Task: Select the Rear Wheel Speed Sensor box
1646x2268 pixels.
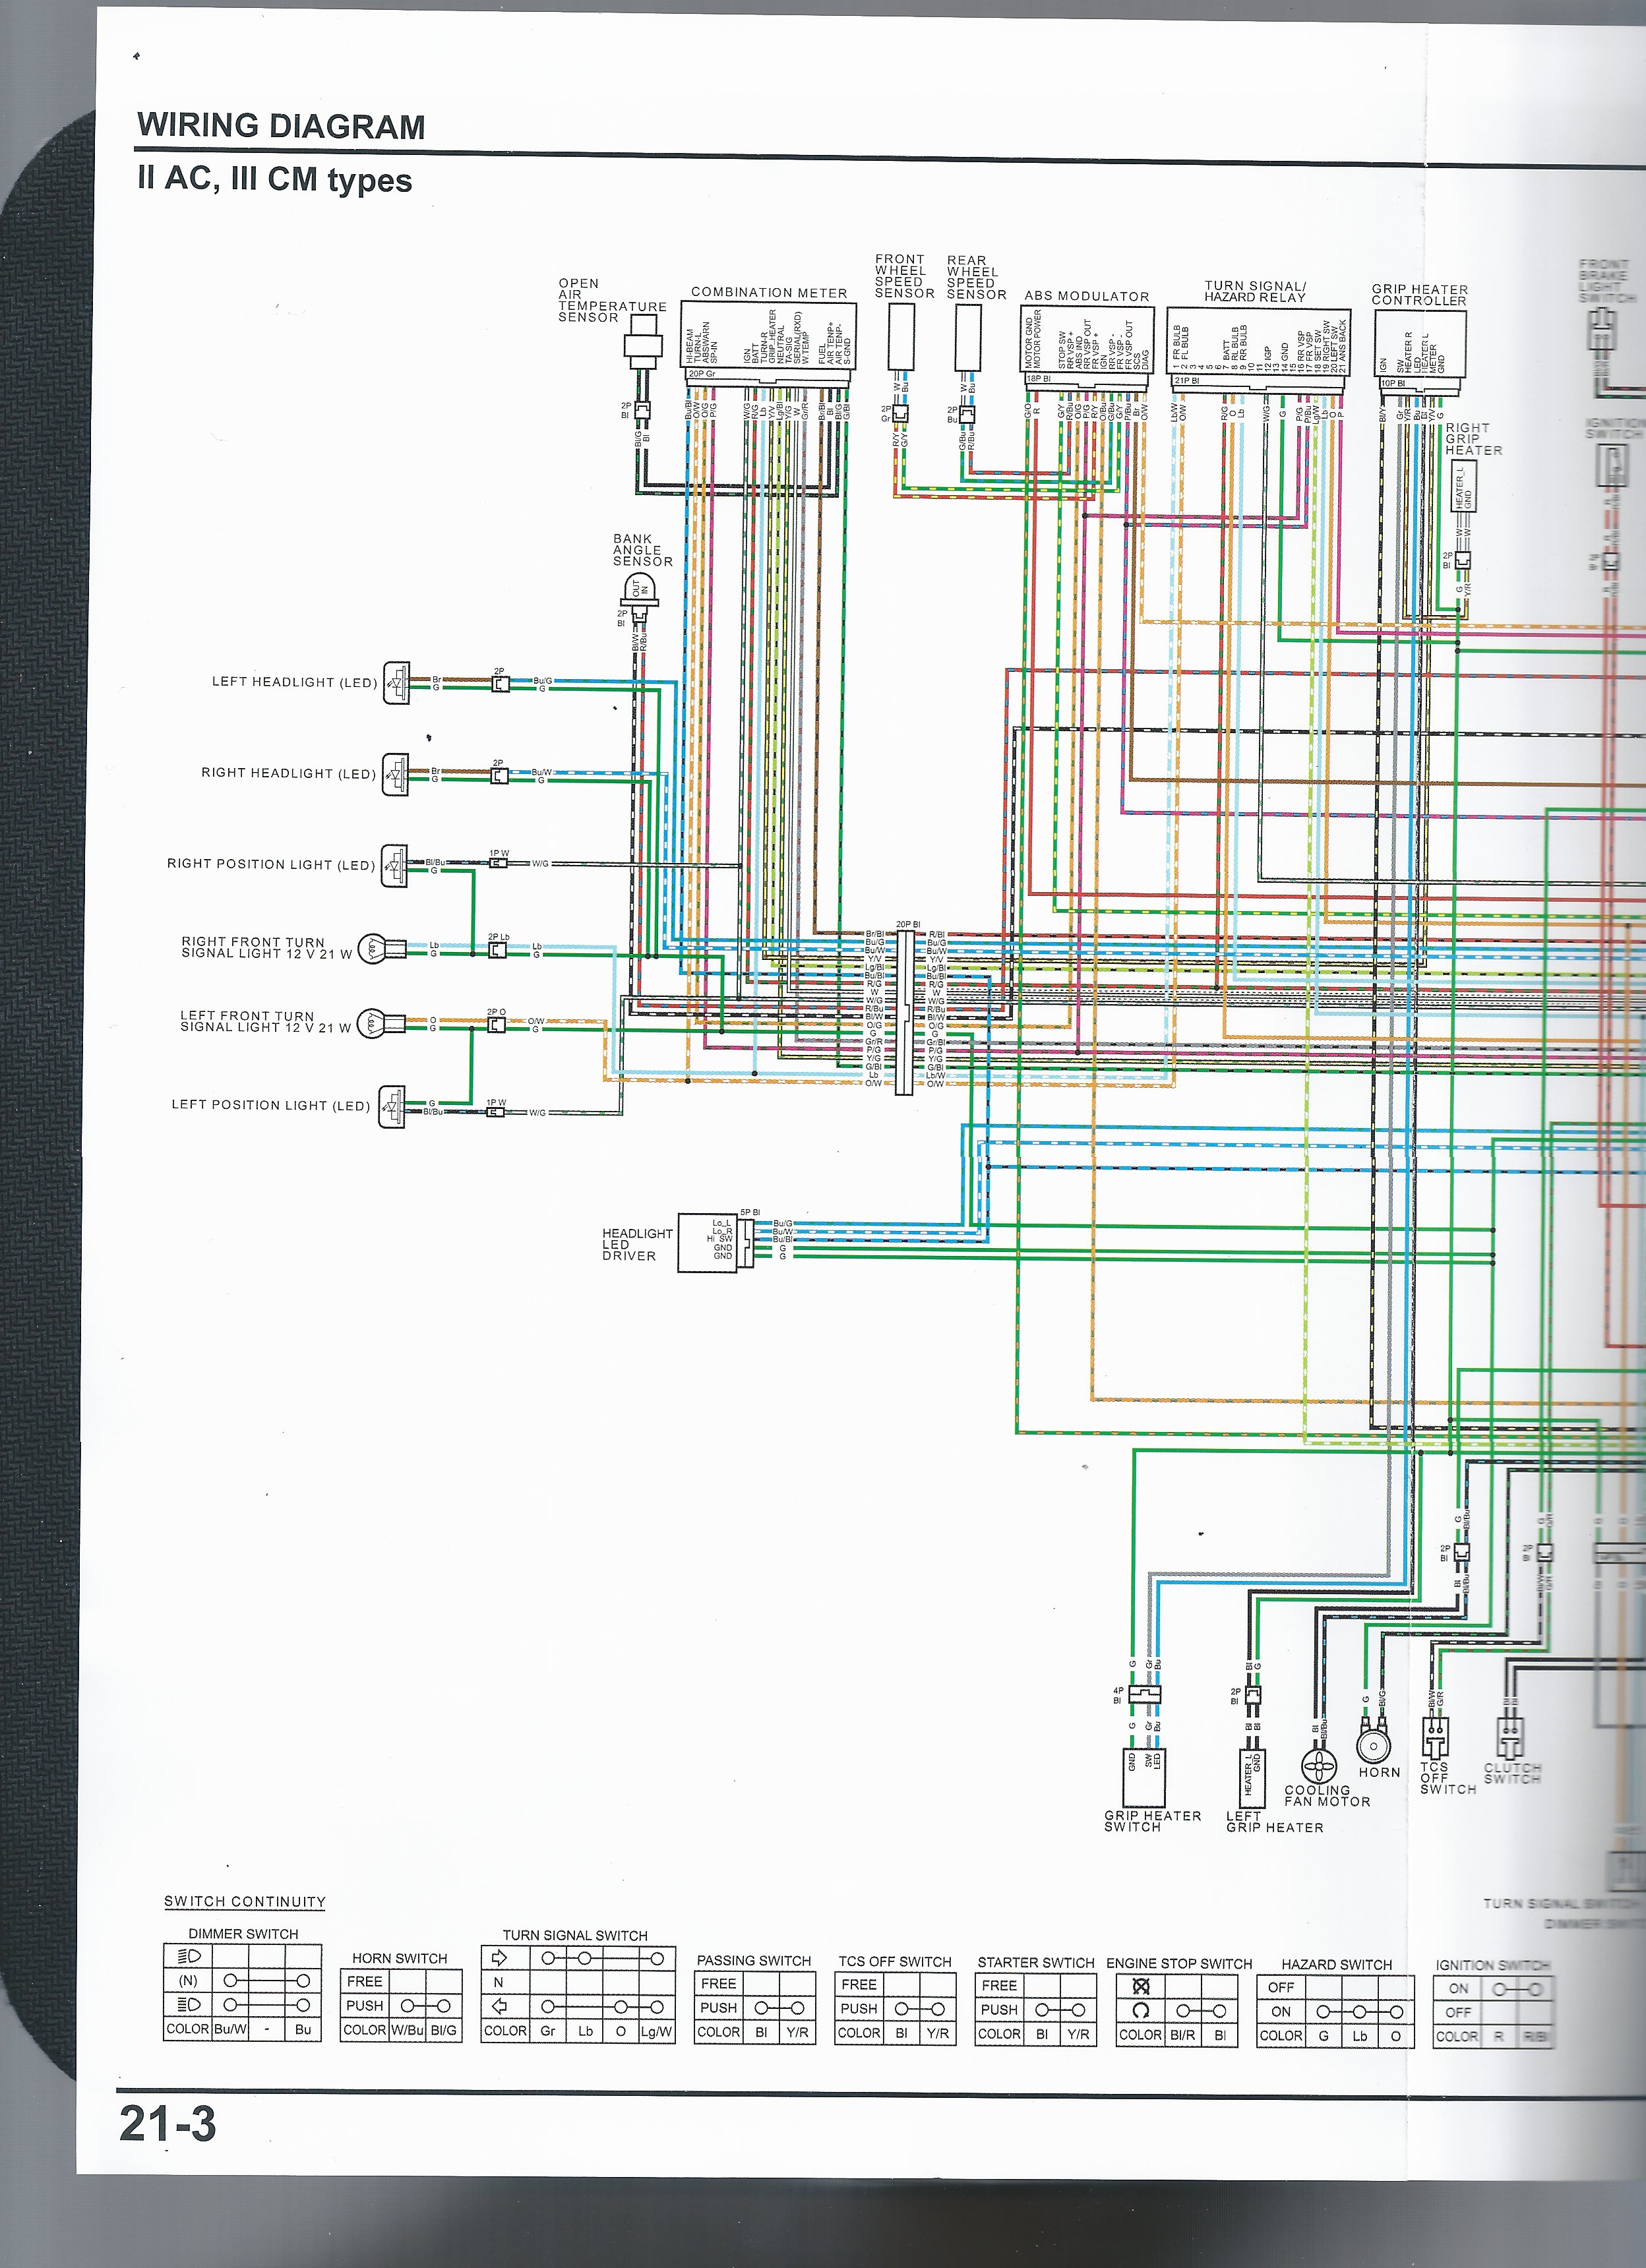Action: point(968,338)
